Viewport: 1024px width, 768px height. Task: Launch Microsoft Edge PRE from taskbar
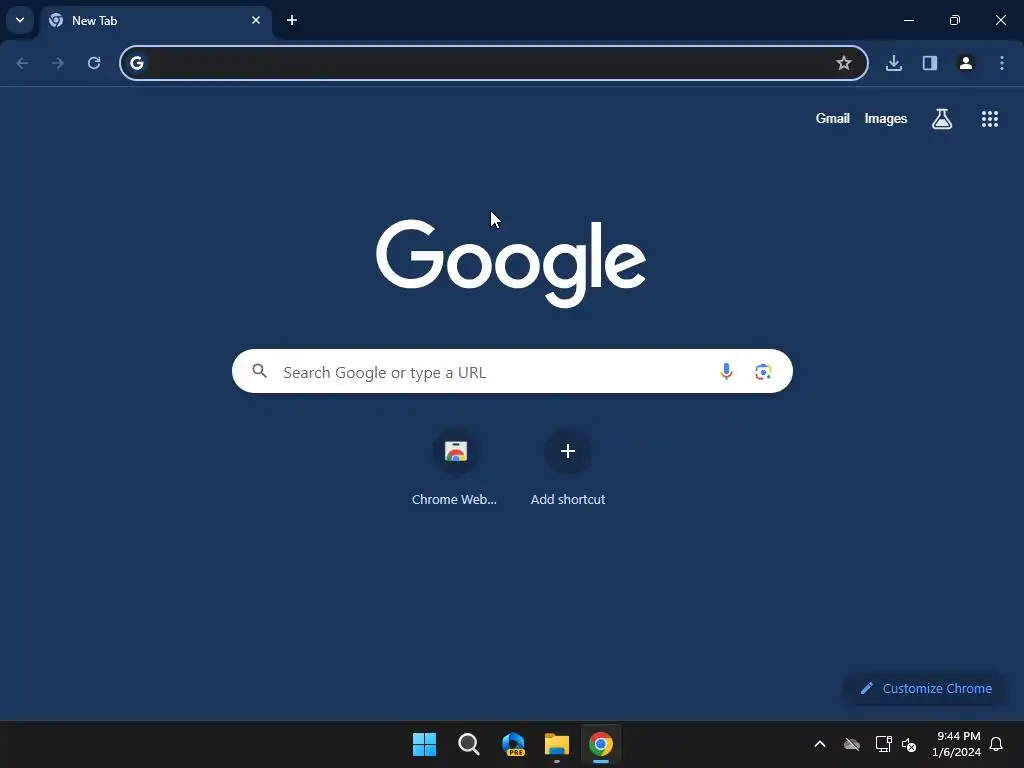coord(513,744)
